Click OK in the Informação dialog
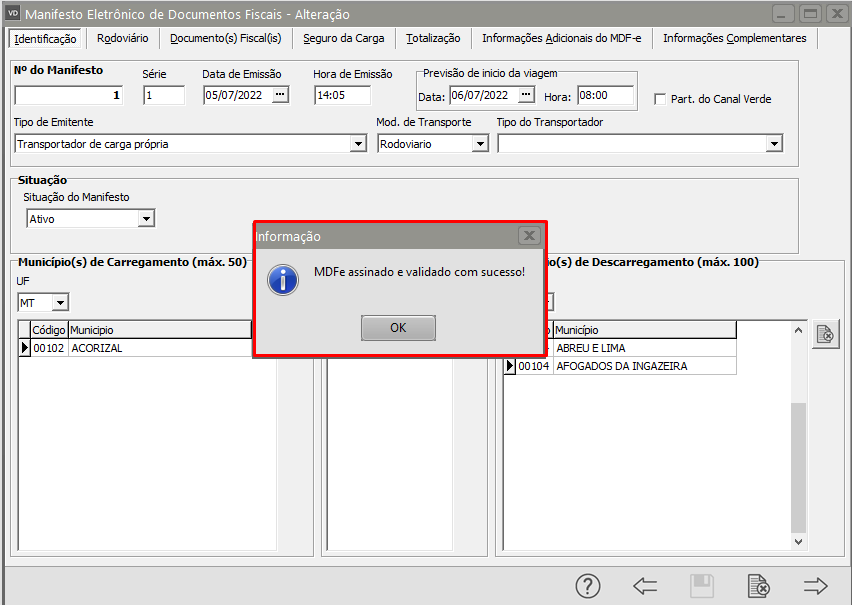Screen dimensions: 852x605 (398, 328)
